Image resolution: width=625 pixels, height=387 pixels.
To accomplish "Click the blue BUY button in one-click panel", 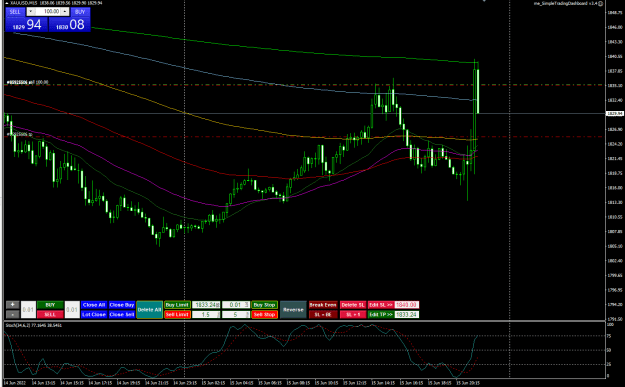I will click(80, 12).
